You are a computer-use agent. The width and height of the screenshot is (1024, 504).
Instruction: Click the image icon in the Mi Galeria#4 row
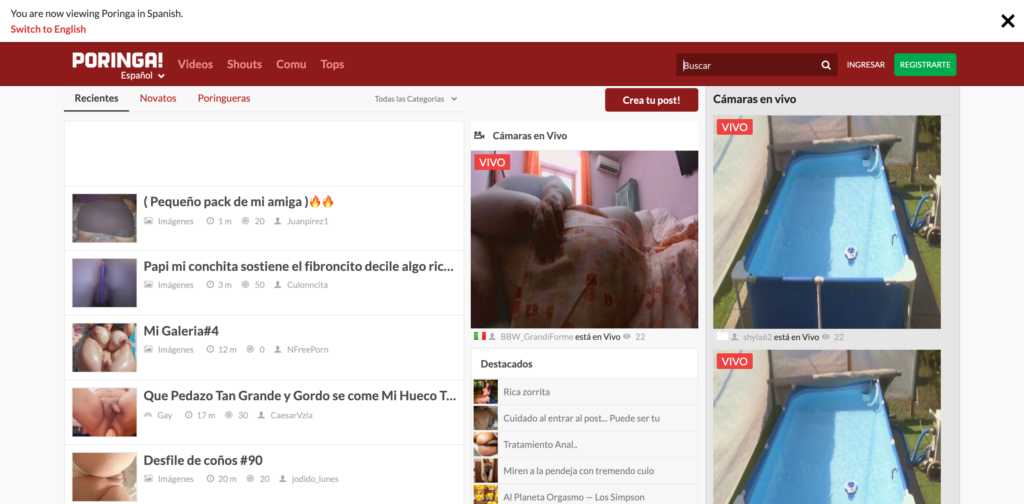[148, 350]
